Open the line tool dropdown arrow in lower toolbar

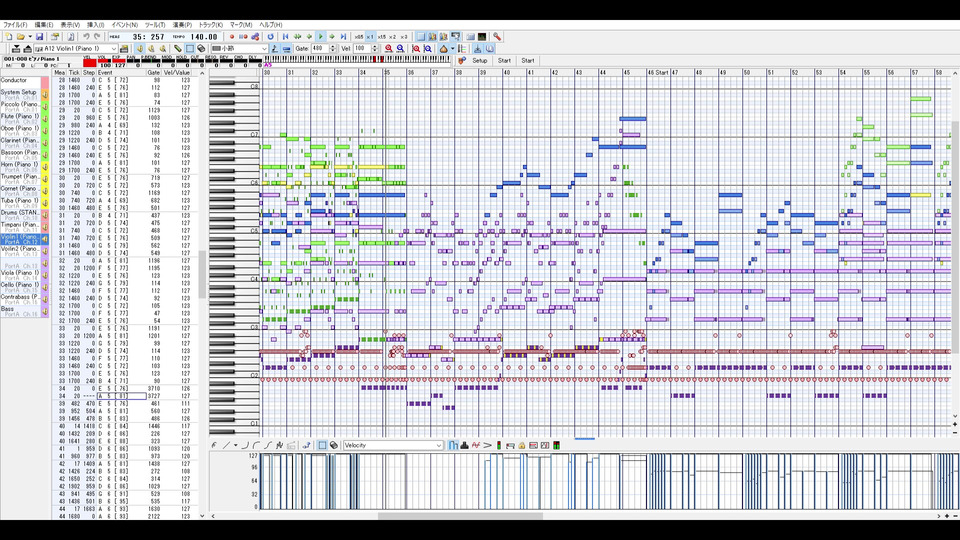coord(235,445)
